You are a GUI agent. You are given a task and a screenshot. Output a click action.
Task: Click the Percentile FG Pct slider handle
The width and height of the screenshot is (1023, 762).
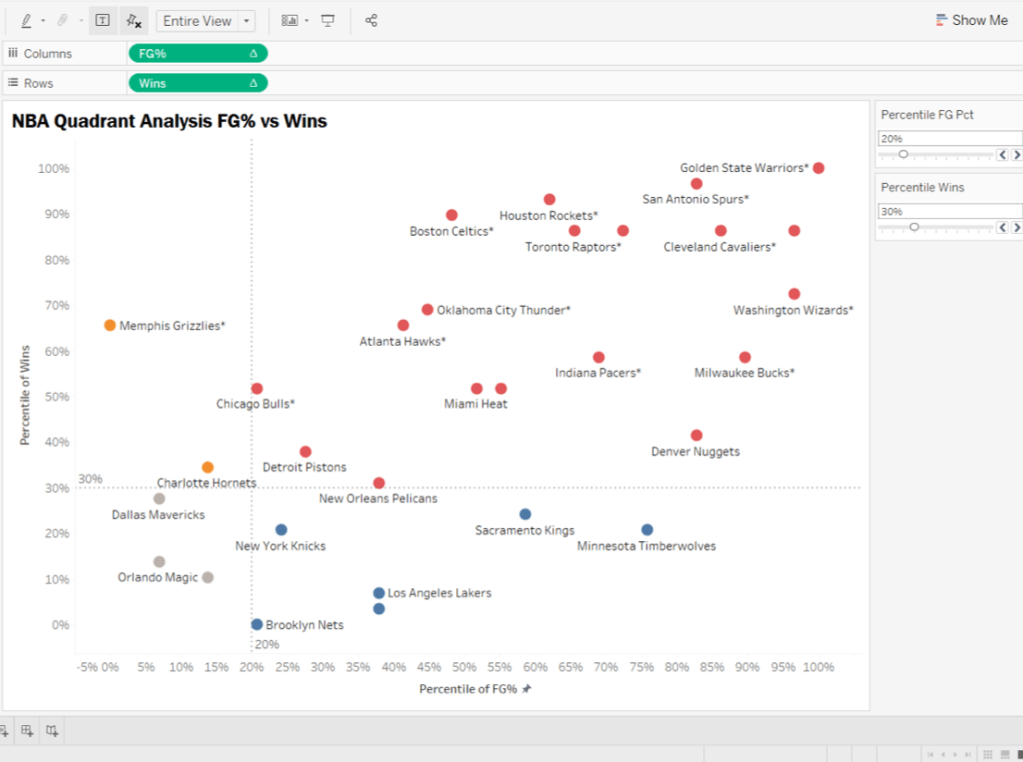click(904, 154)
